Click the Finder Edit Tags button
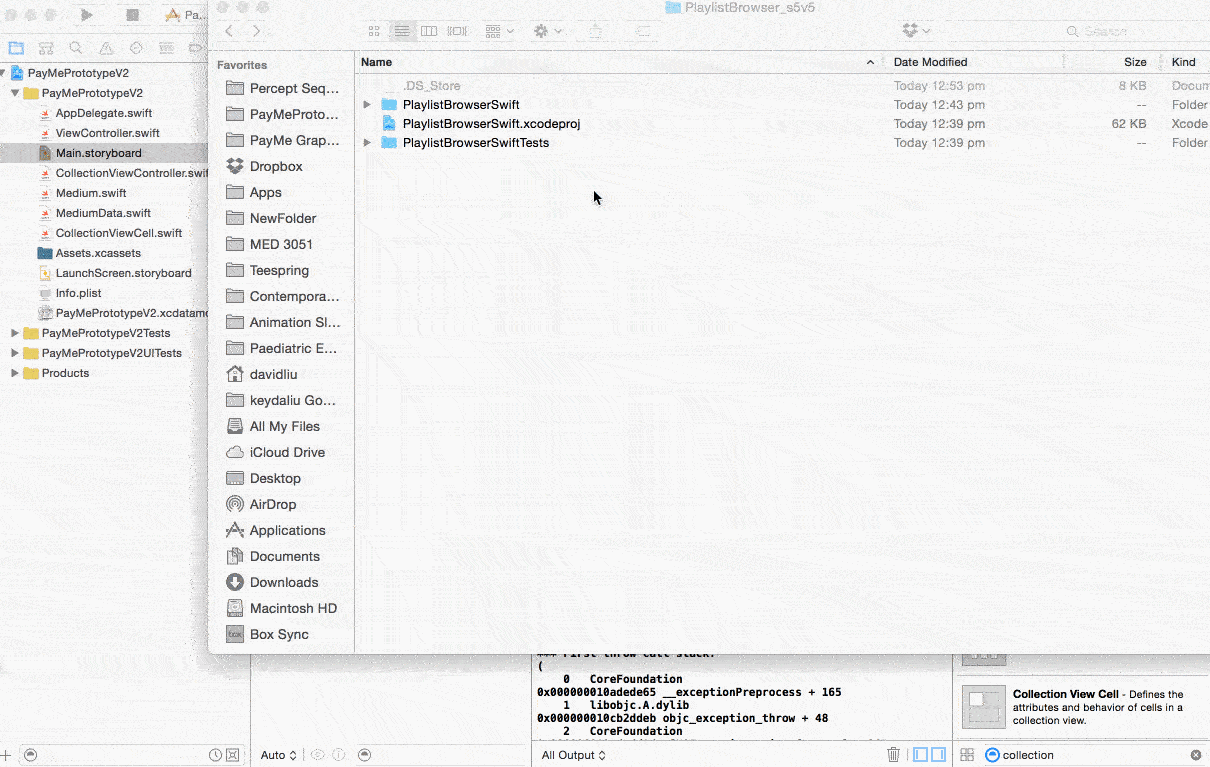This screenshot has width=1210, height=767. 643,32
